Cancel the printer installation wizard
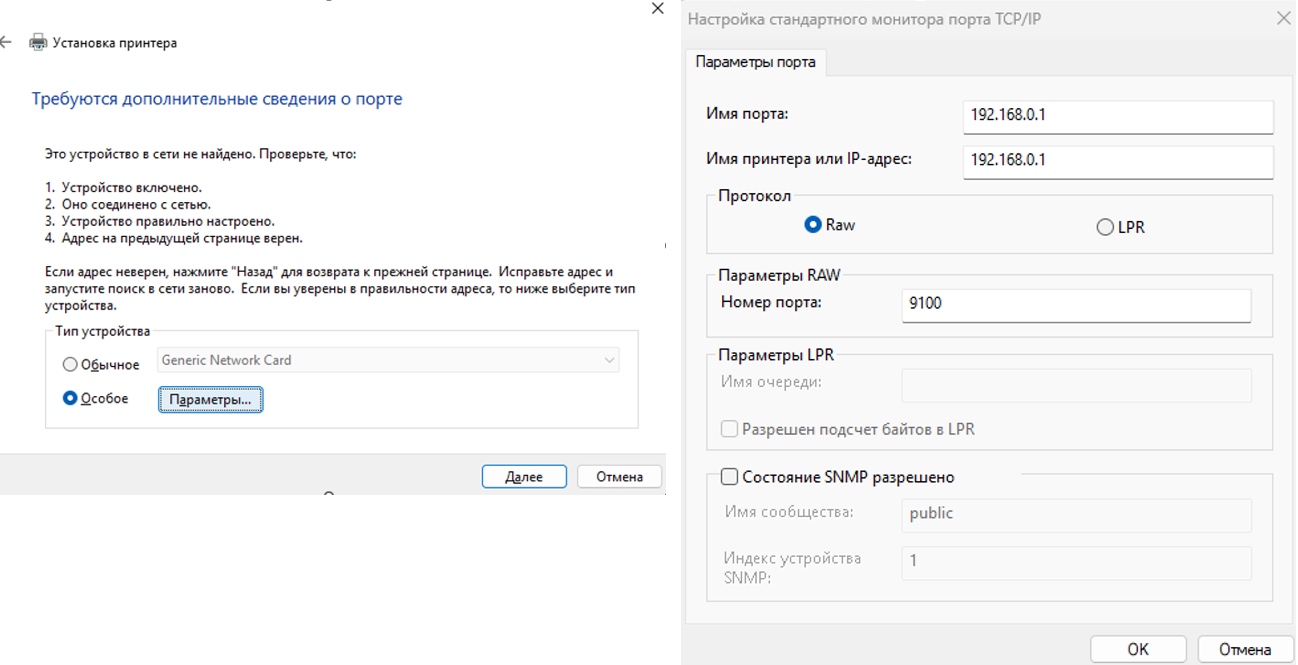Screen dimensions: 1298x665 619,477
